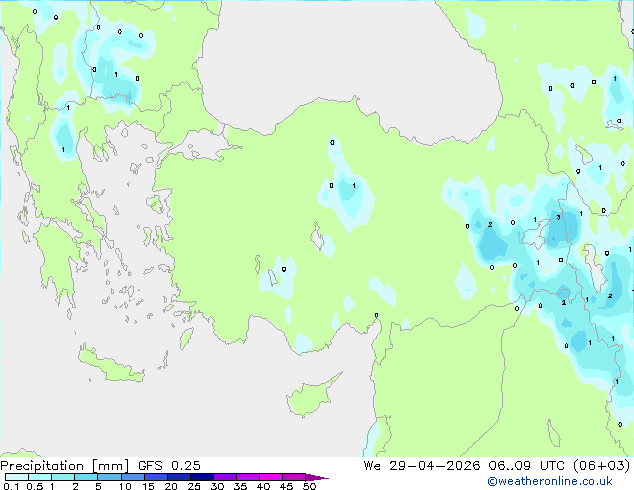Choose the 25–30 mm darkest navy legend swatch
This screenshot has height=490, width=634.
201,477
